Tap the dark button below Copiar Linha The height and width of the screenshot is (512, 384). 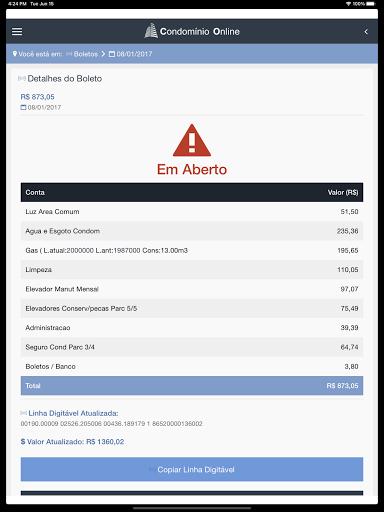point(192,493)
